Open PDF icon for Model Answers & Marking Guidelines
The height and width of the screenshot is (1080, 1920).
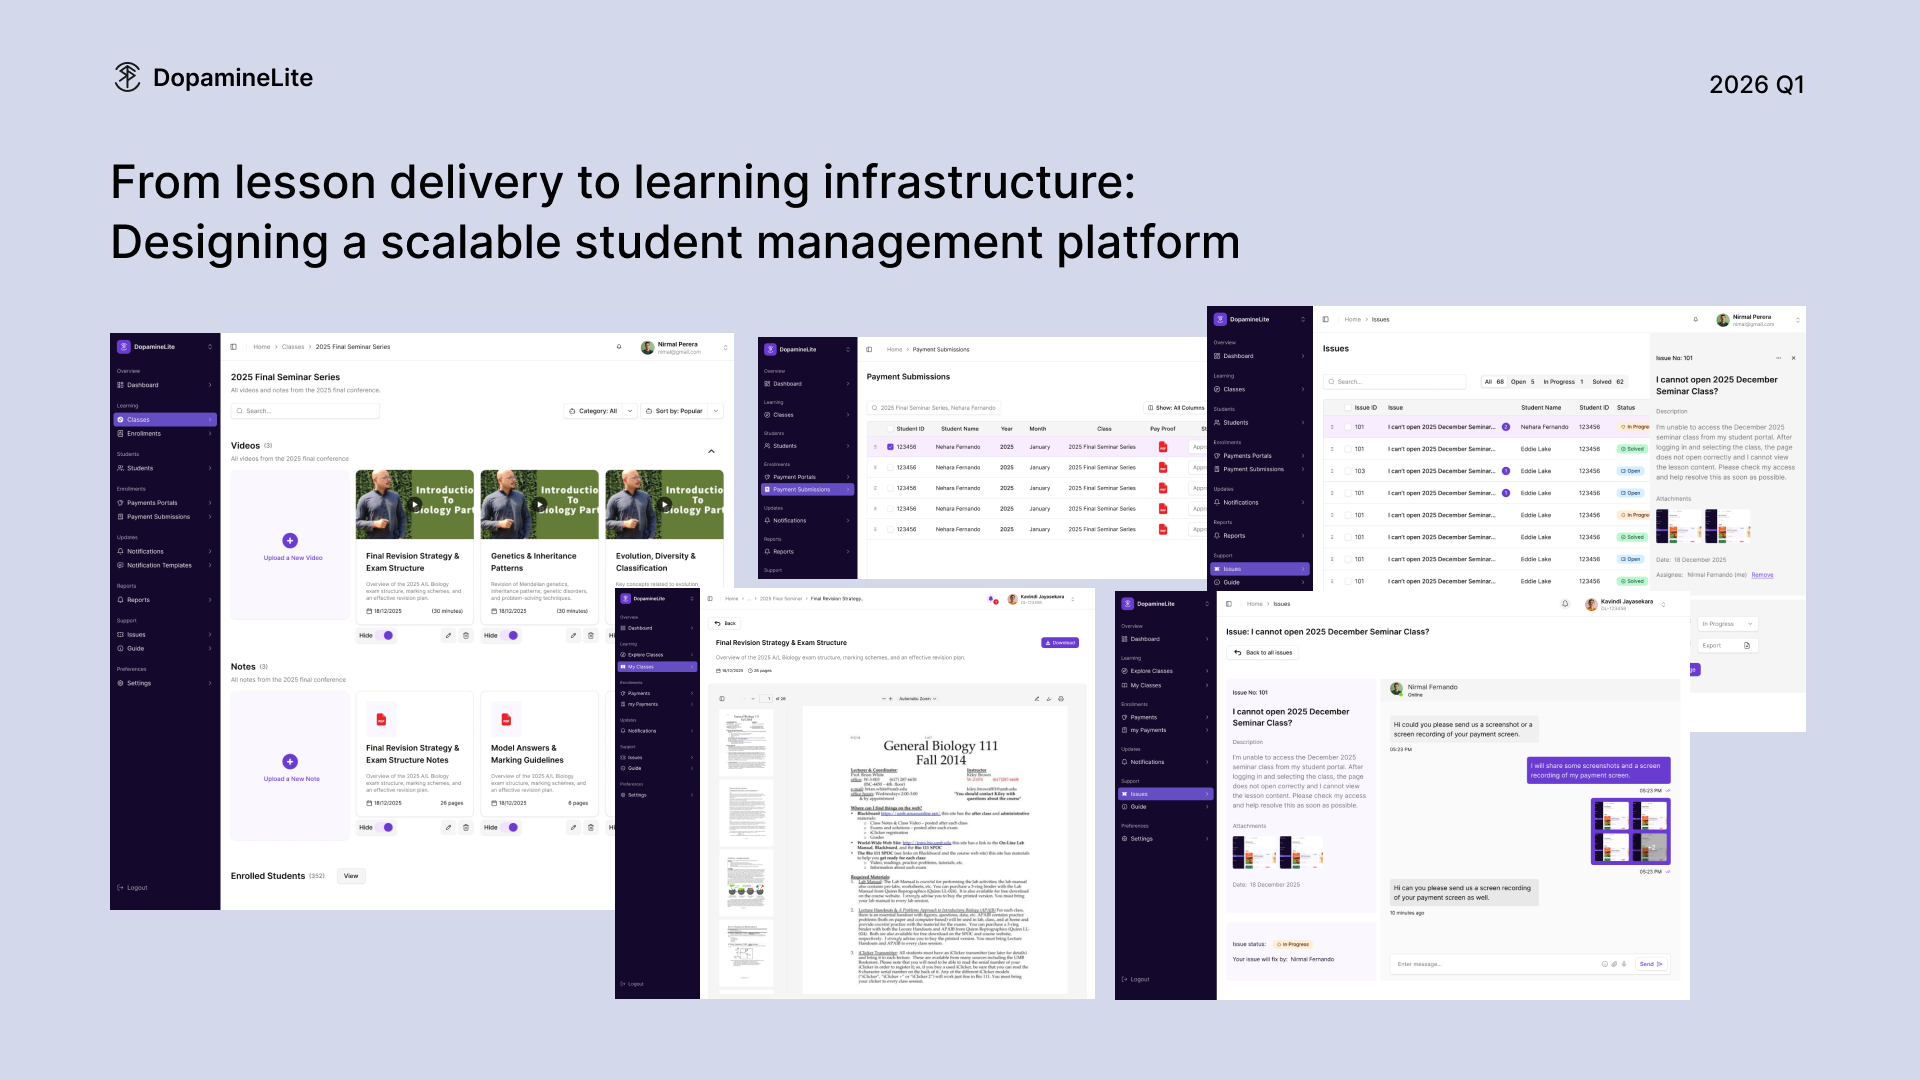point(506,719)
